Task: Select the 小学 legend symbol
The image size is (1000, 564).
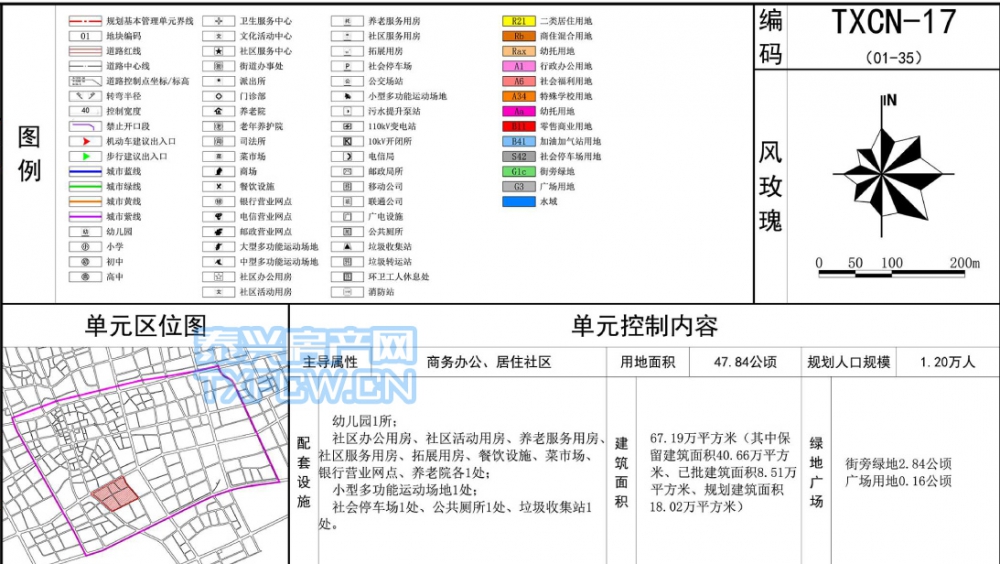Action: pos(85,246)
